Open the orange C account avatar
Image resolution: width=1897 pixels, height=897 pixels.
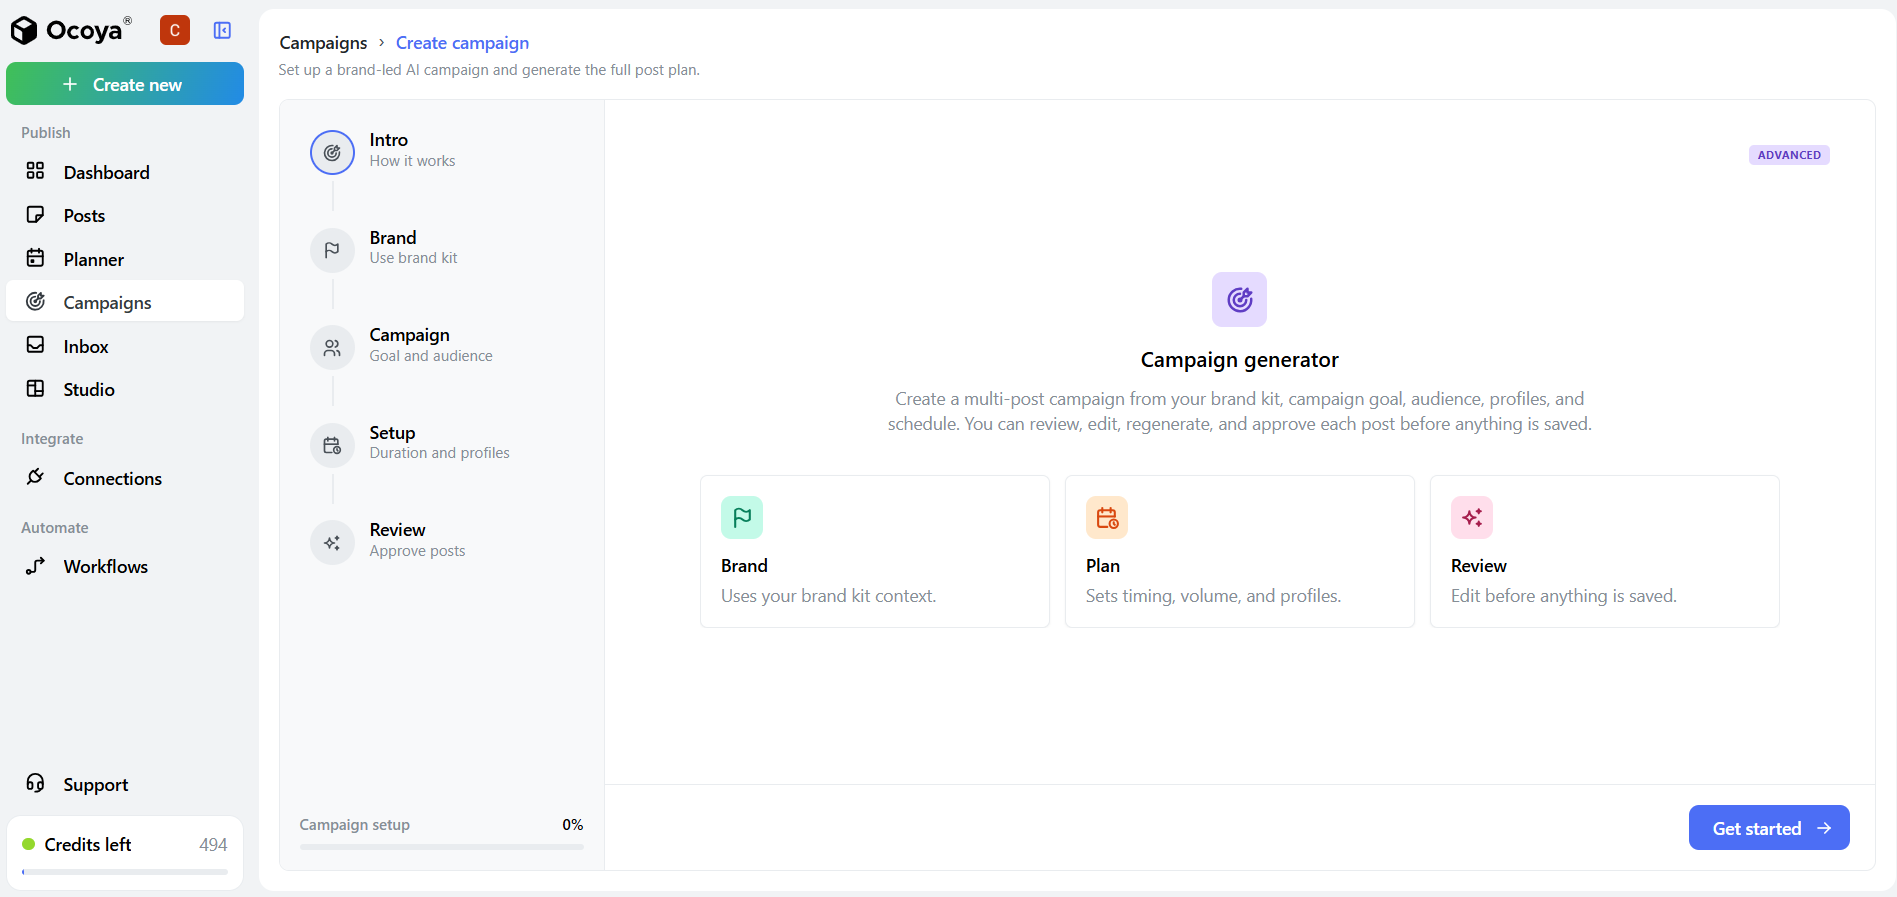point(175,30)
